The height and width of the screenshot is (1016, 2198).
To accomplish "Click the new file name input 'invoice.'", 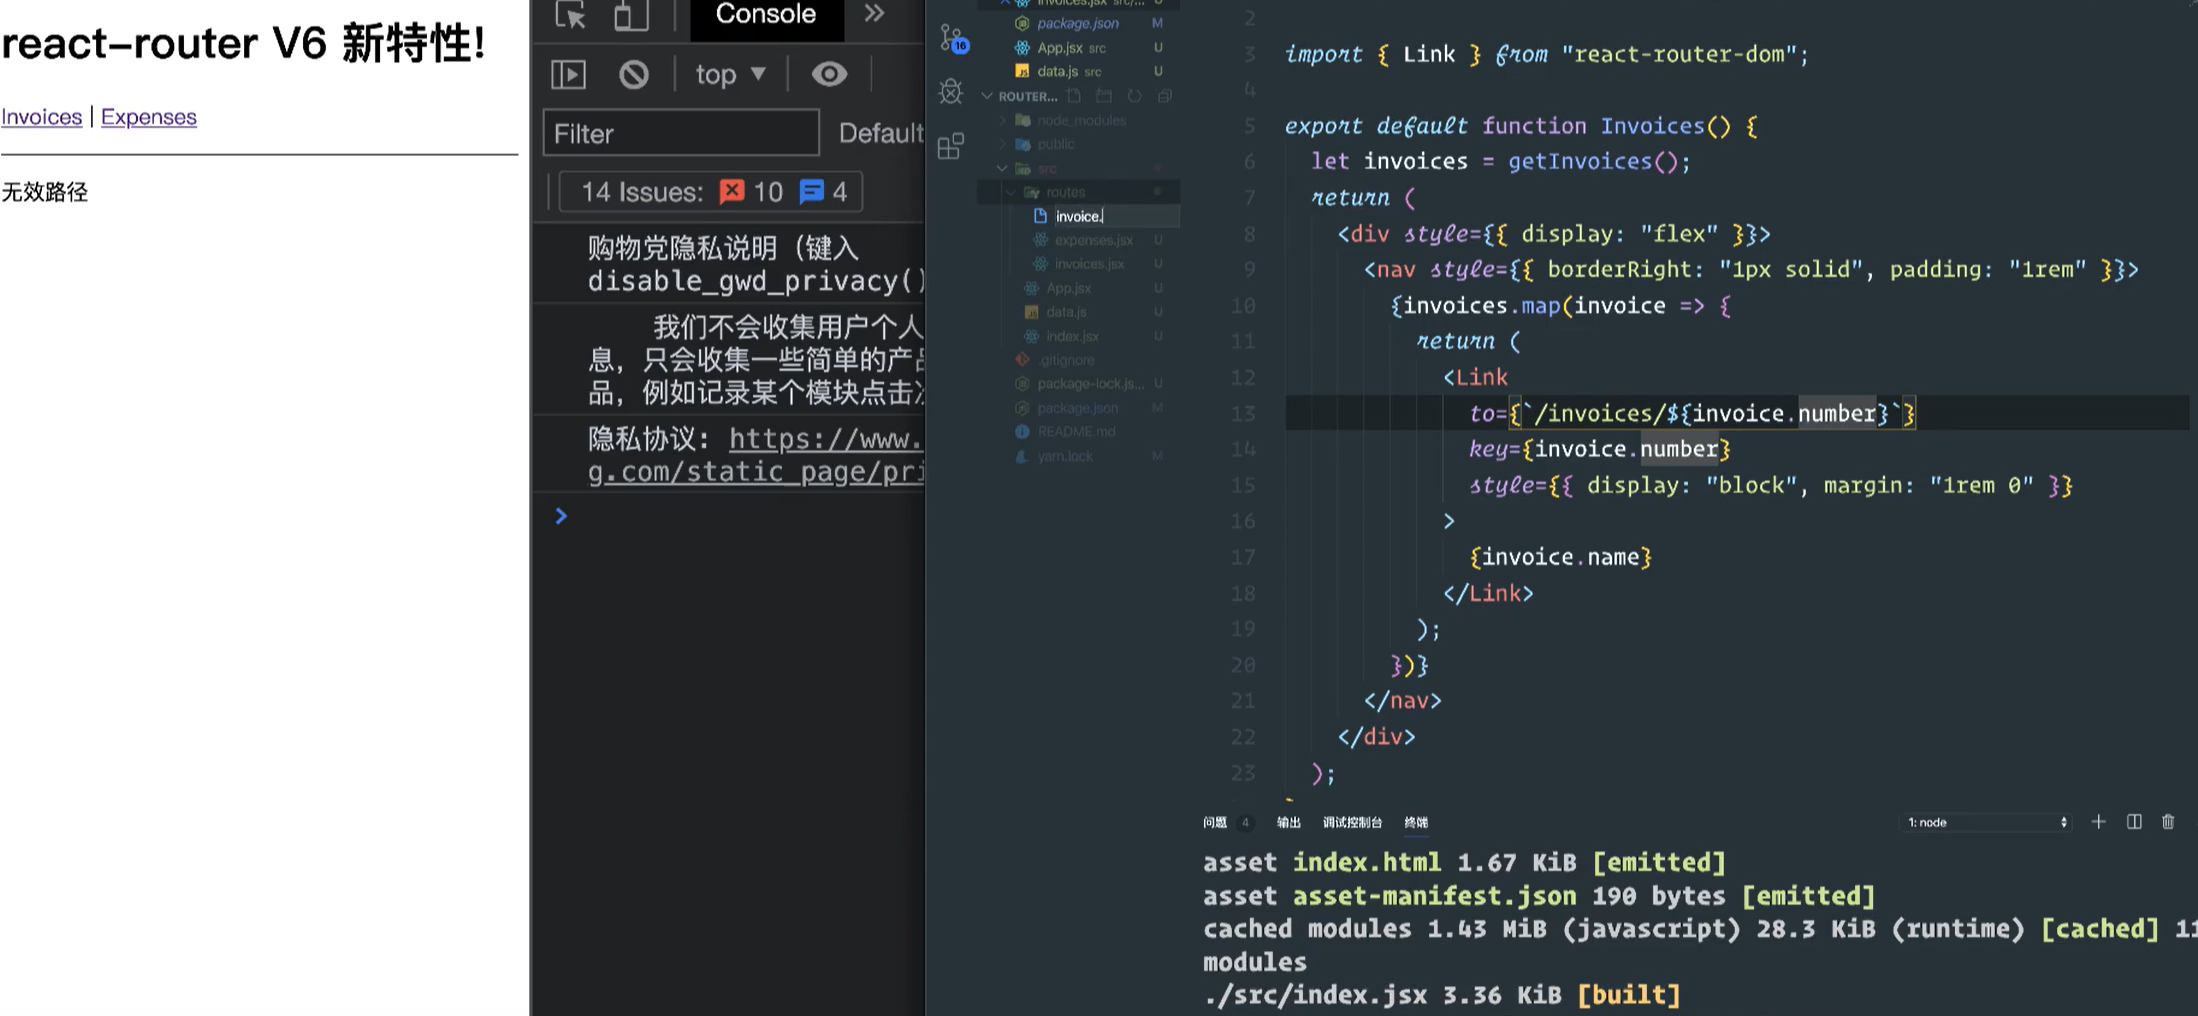I will (1115, 216).
